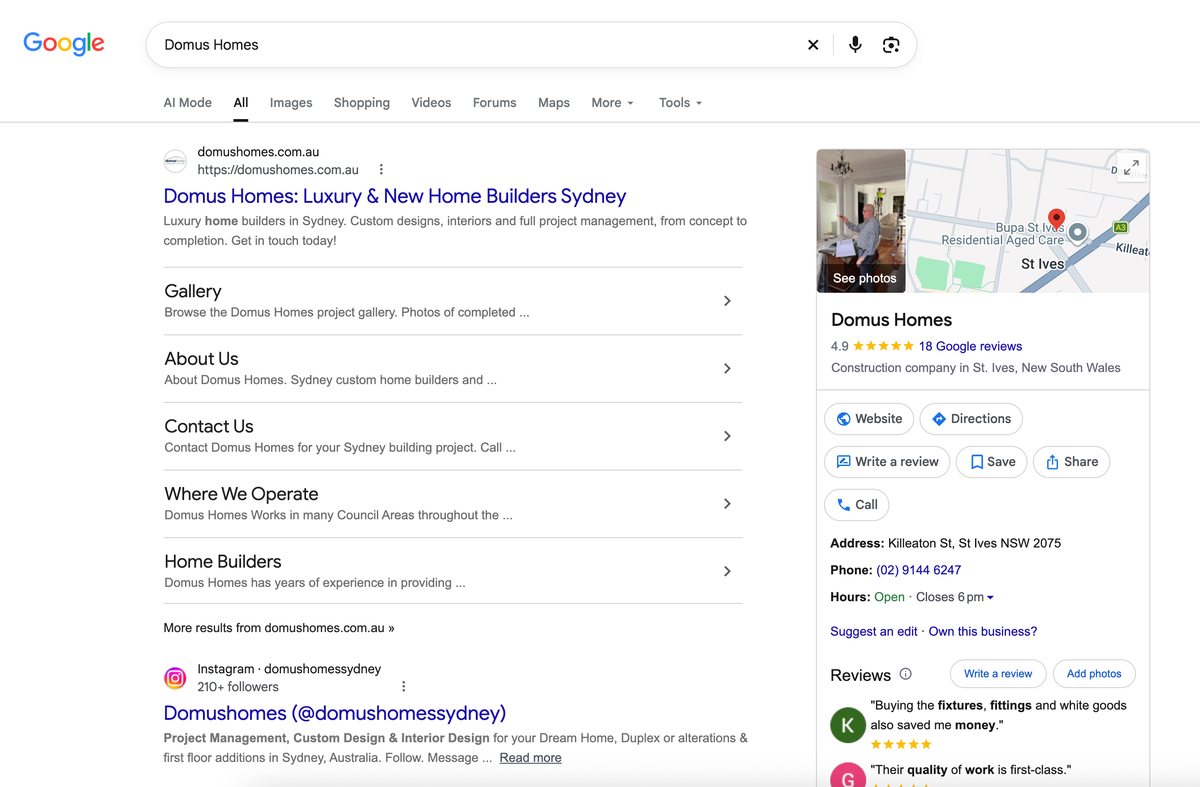
Task: Click the Save button
Action: coord(992,462)
